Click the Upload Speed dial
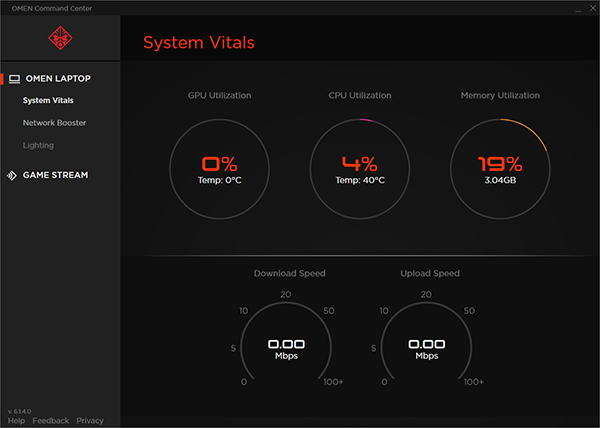The height and width of the screenshot is (428, 600). click(429, 347)
